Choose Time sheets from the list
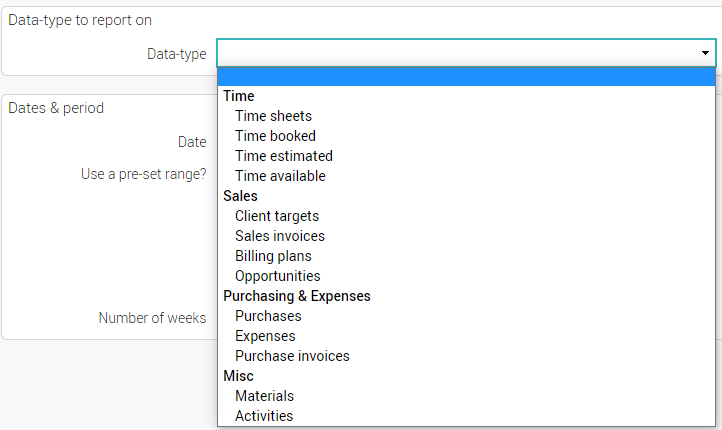The image size is (722, 430). click(x=273, y=116)
